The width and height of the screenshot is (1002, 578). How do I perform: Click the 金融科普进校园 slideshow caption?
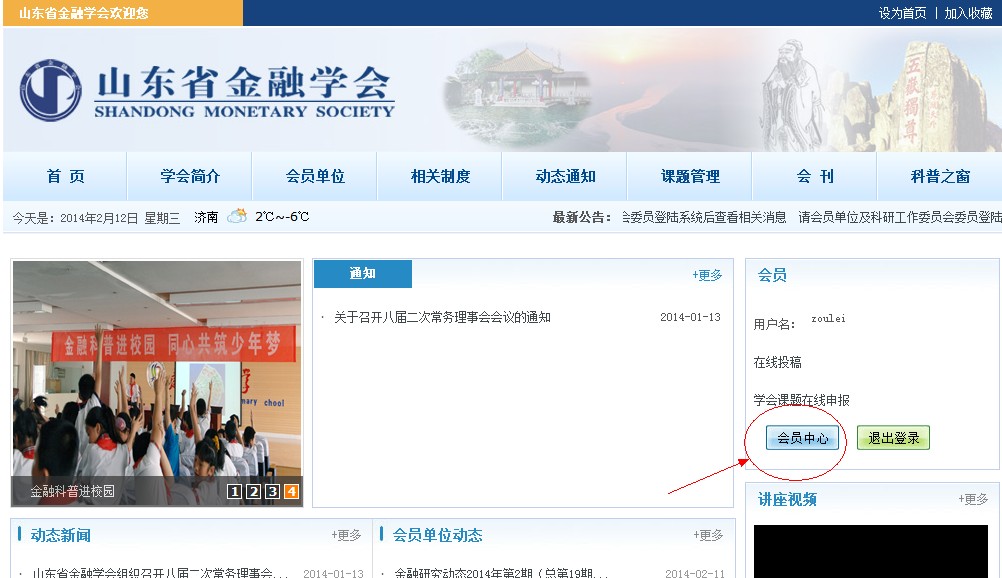click(x=73, y=491)
